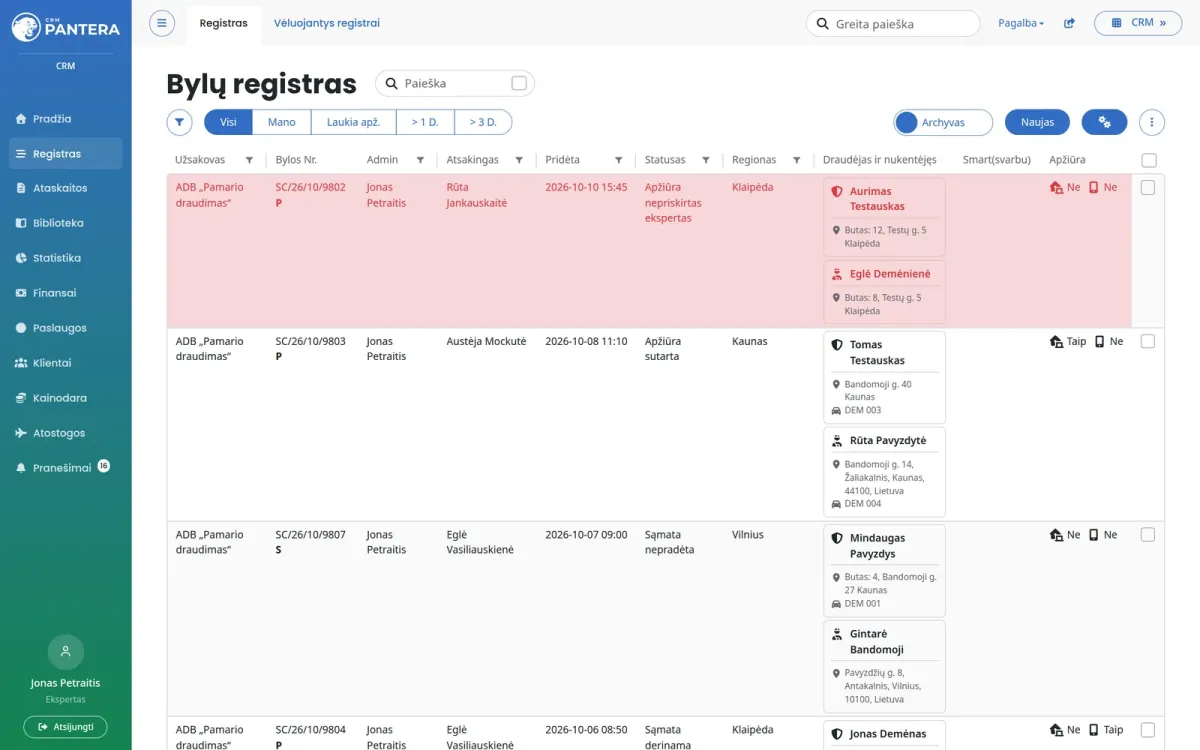
Task: Click the Ataskaitos document icon
Action: 21,188
